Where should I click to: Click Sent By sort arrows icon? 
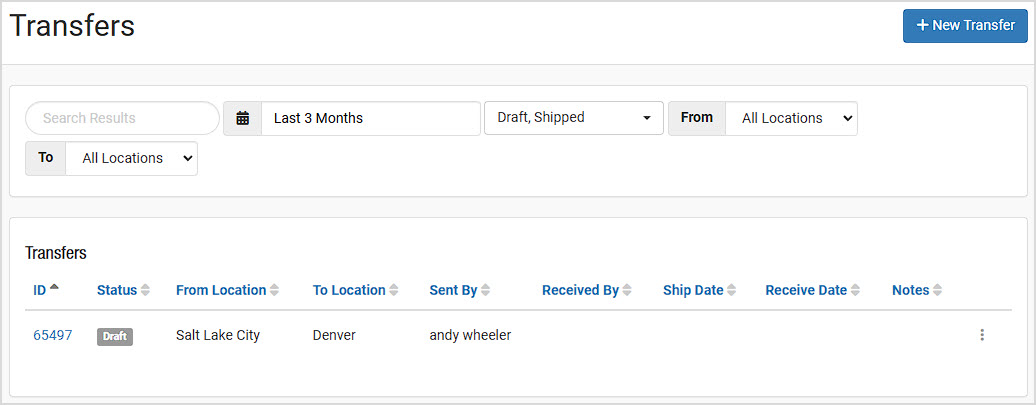point(485,290)
